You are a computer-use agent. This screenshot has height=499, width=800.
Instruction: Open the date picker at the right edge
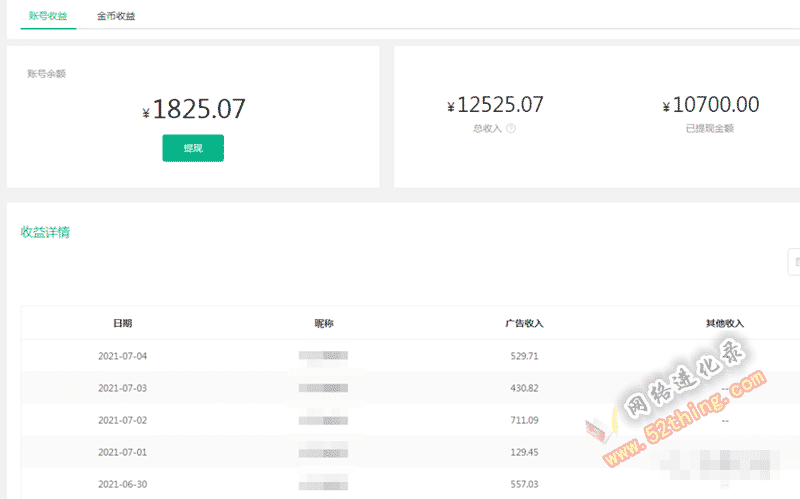tap(794, 262)
